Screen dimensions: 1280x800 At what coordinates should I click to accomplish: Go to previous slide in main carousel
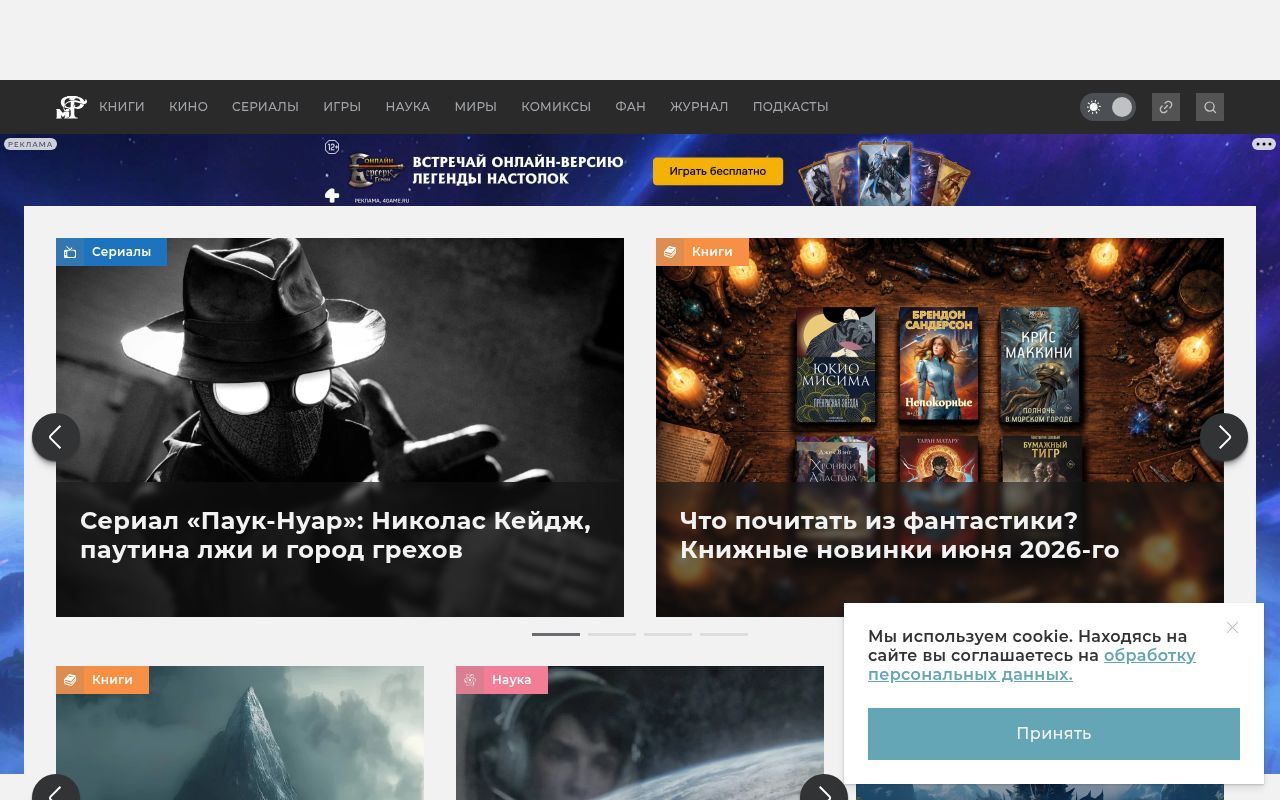pyautogui.click(x=56, y=437)
